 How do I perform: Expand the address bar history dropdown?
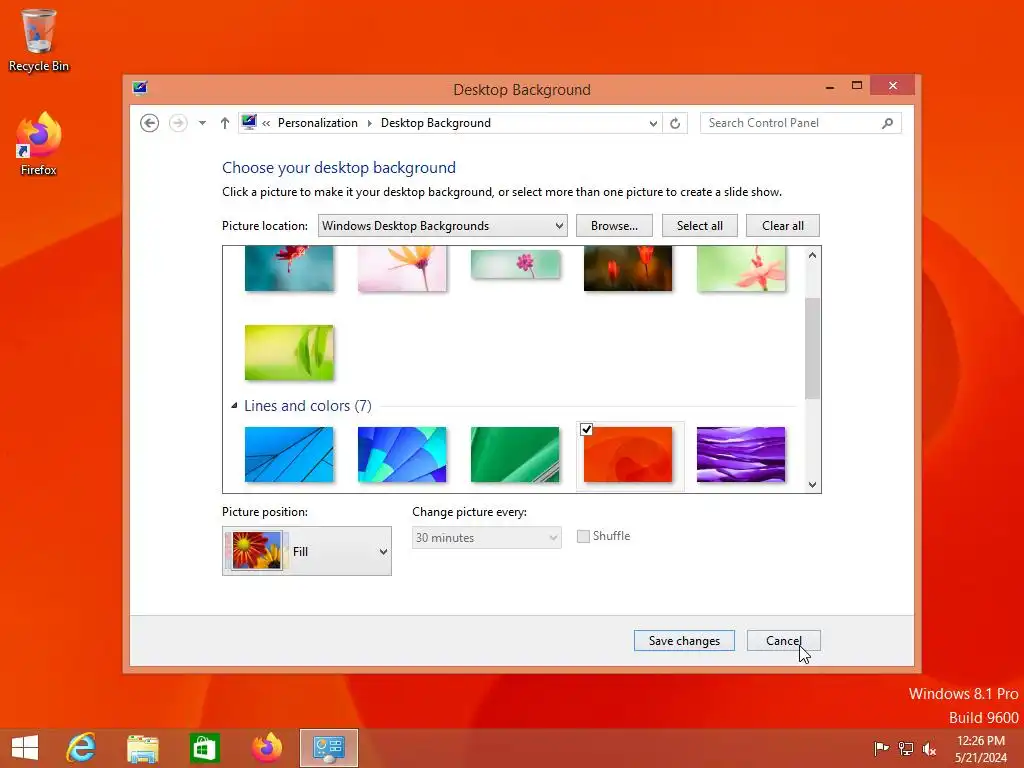click(x=652, y=123)
